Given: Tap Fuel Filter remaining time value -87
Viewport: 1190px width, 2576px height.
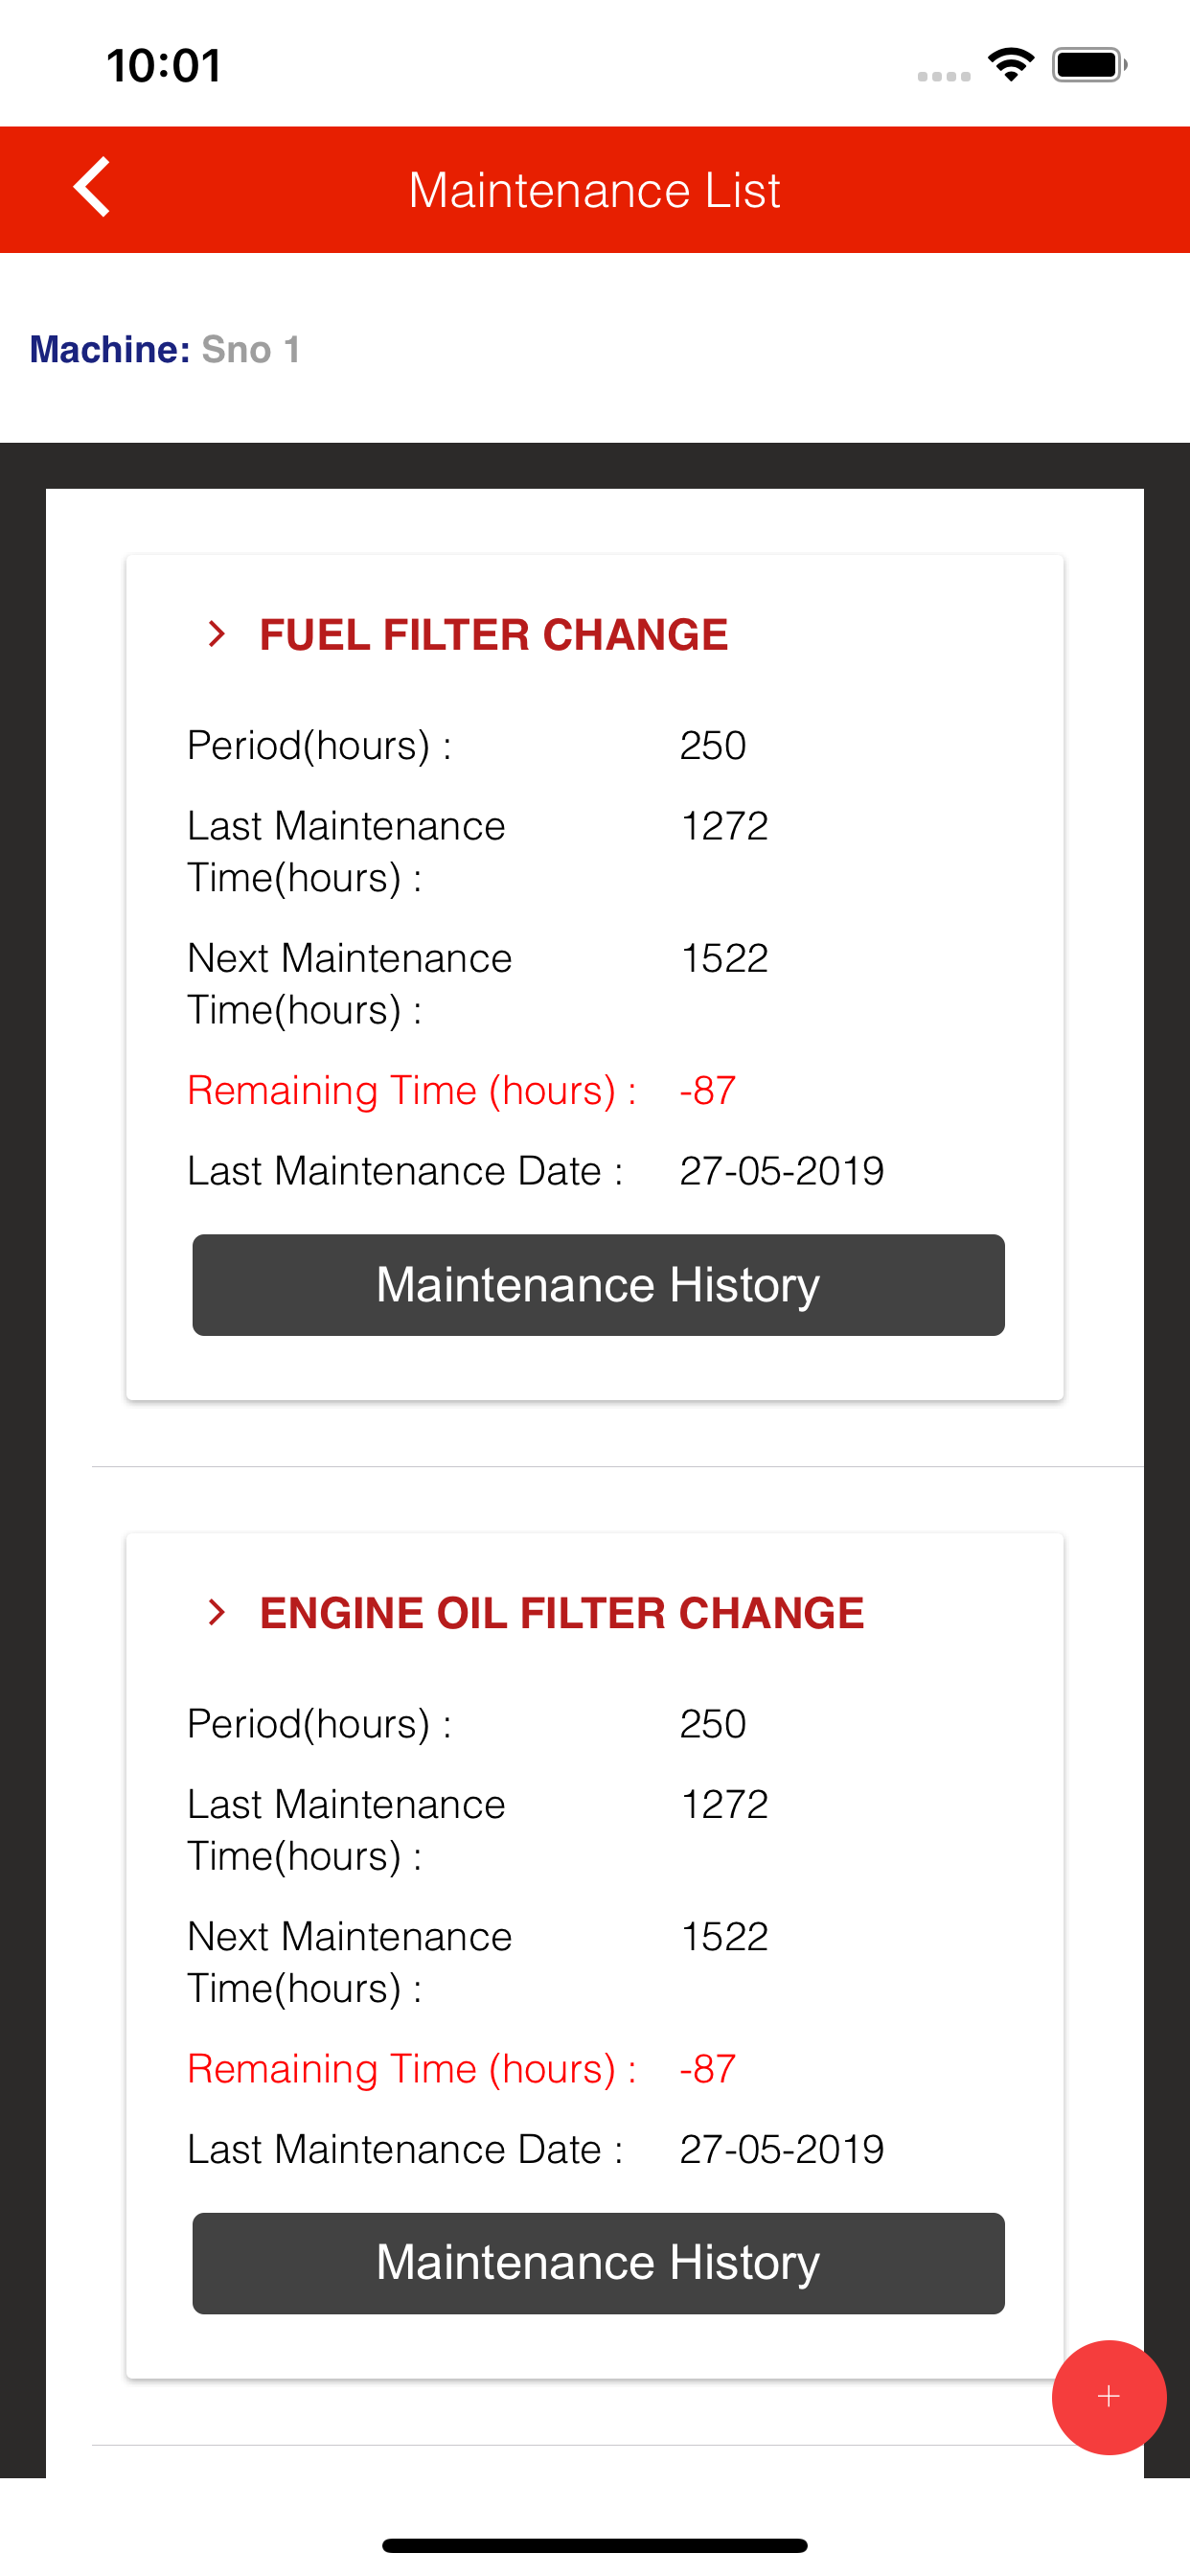Looking at the screenshot, I should (708, 1090).
